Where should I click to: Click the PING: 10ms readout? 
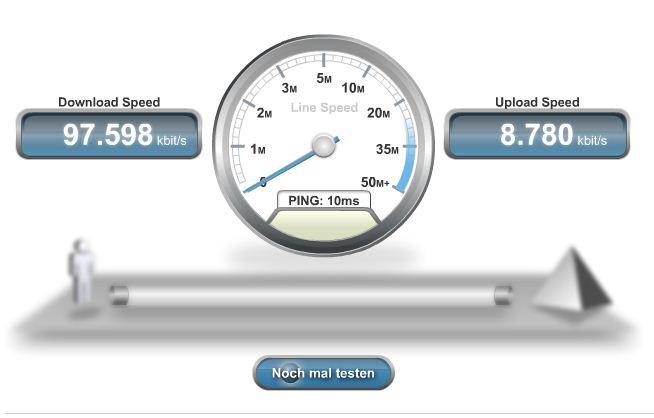pos(324,200)
